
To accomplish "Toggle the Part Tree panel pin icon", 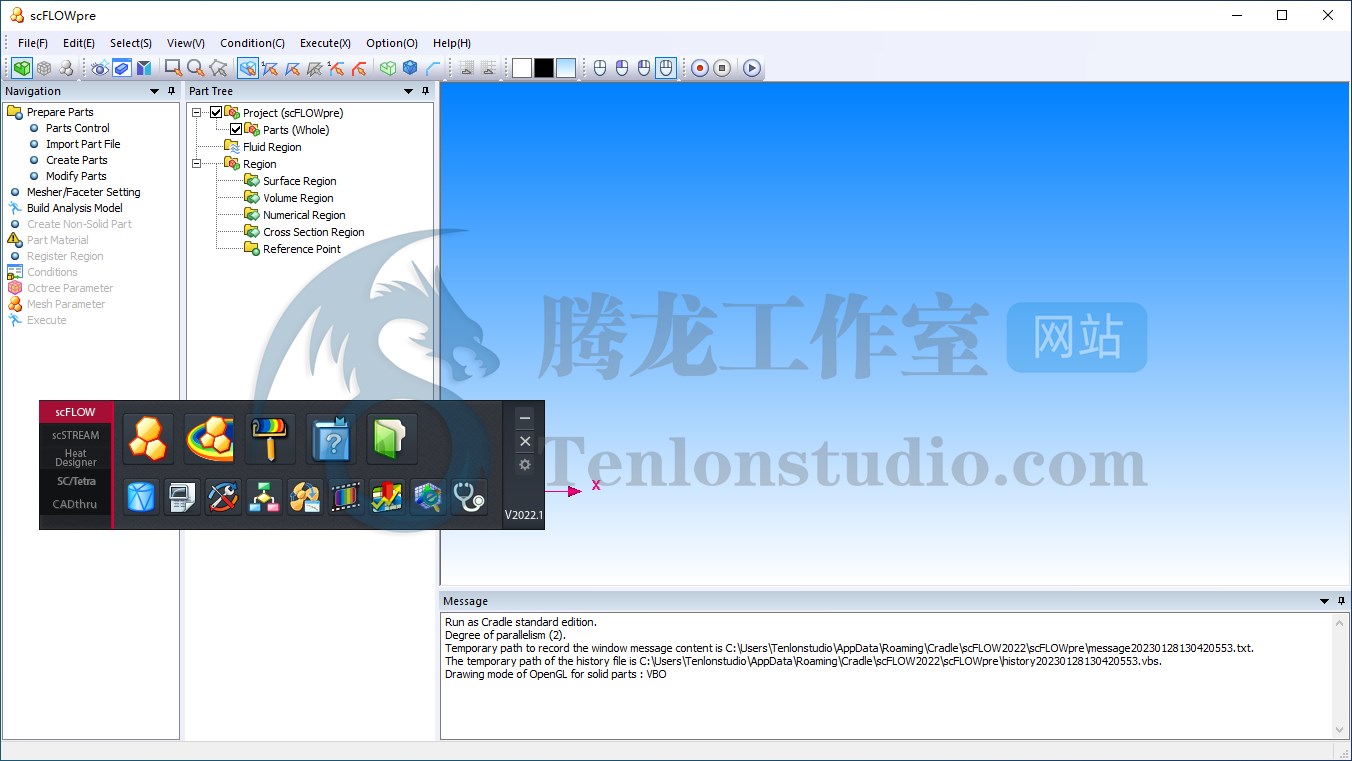I will (425, 91).
